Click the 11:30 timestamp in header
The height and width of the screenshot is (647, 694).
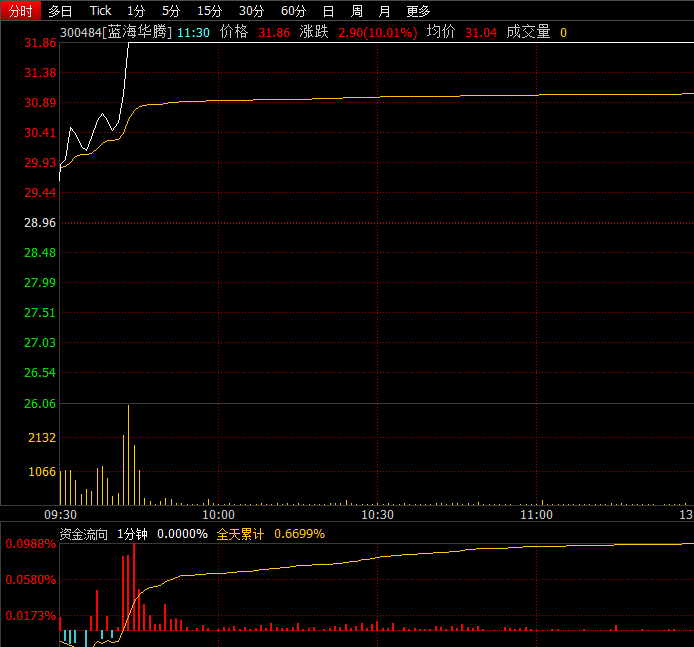[193, 32]
